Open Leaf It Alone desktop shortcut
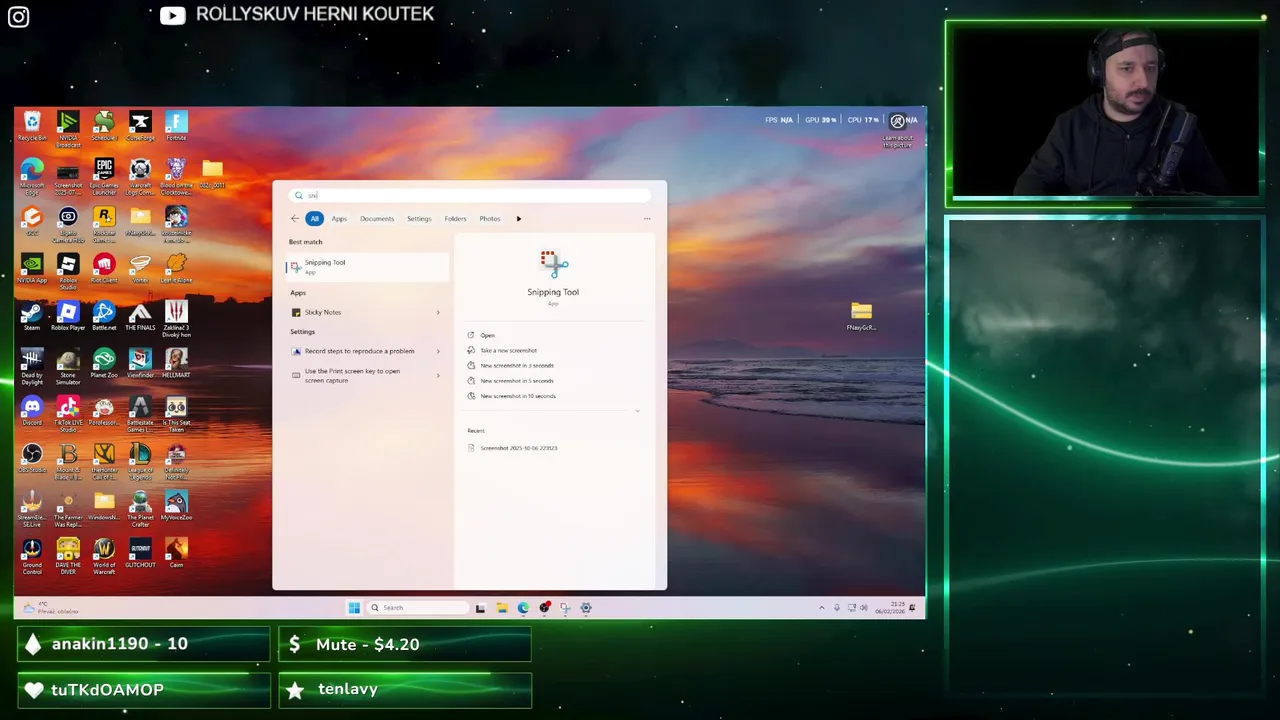1280x720 pixels. pyautogui.click(x=176, y=269)
